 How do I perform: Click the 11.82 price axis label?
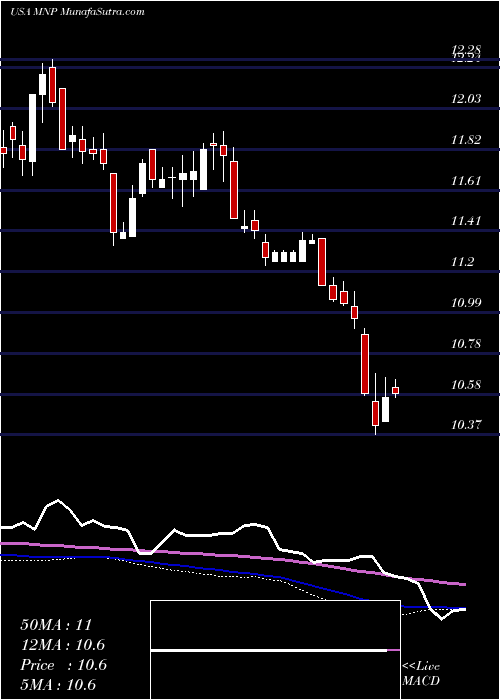point(466,140)
